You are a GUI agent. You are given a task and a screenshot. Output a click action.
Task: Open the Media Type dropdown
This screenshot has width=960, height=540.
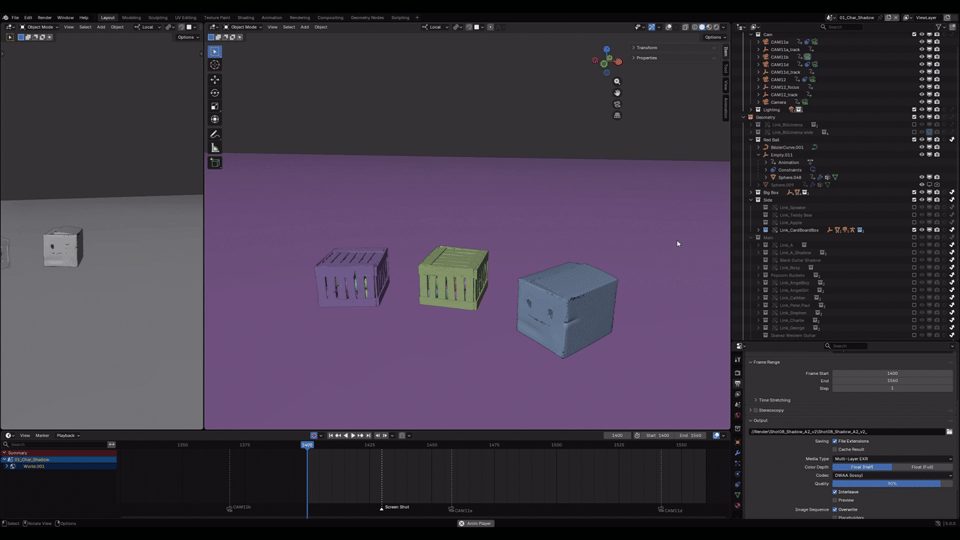892,459
